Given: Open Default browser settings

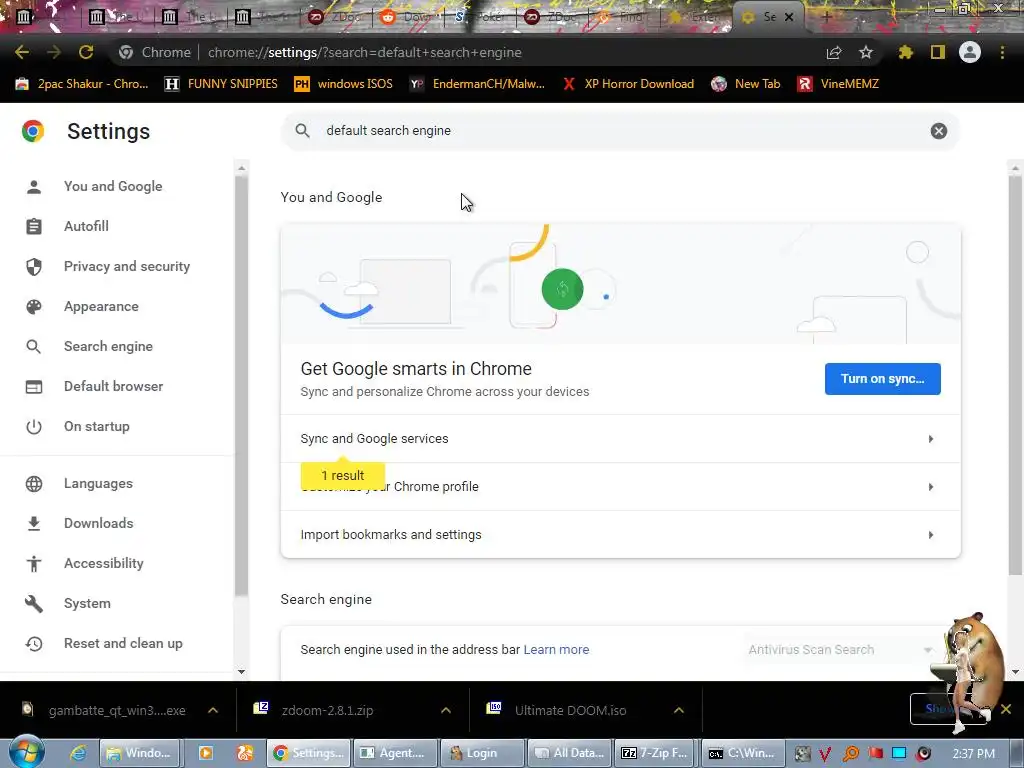Looking at the screenshot, I should [x=114, y=386].
